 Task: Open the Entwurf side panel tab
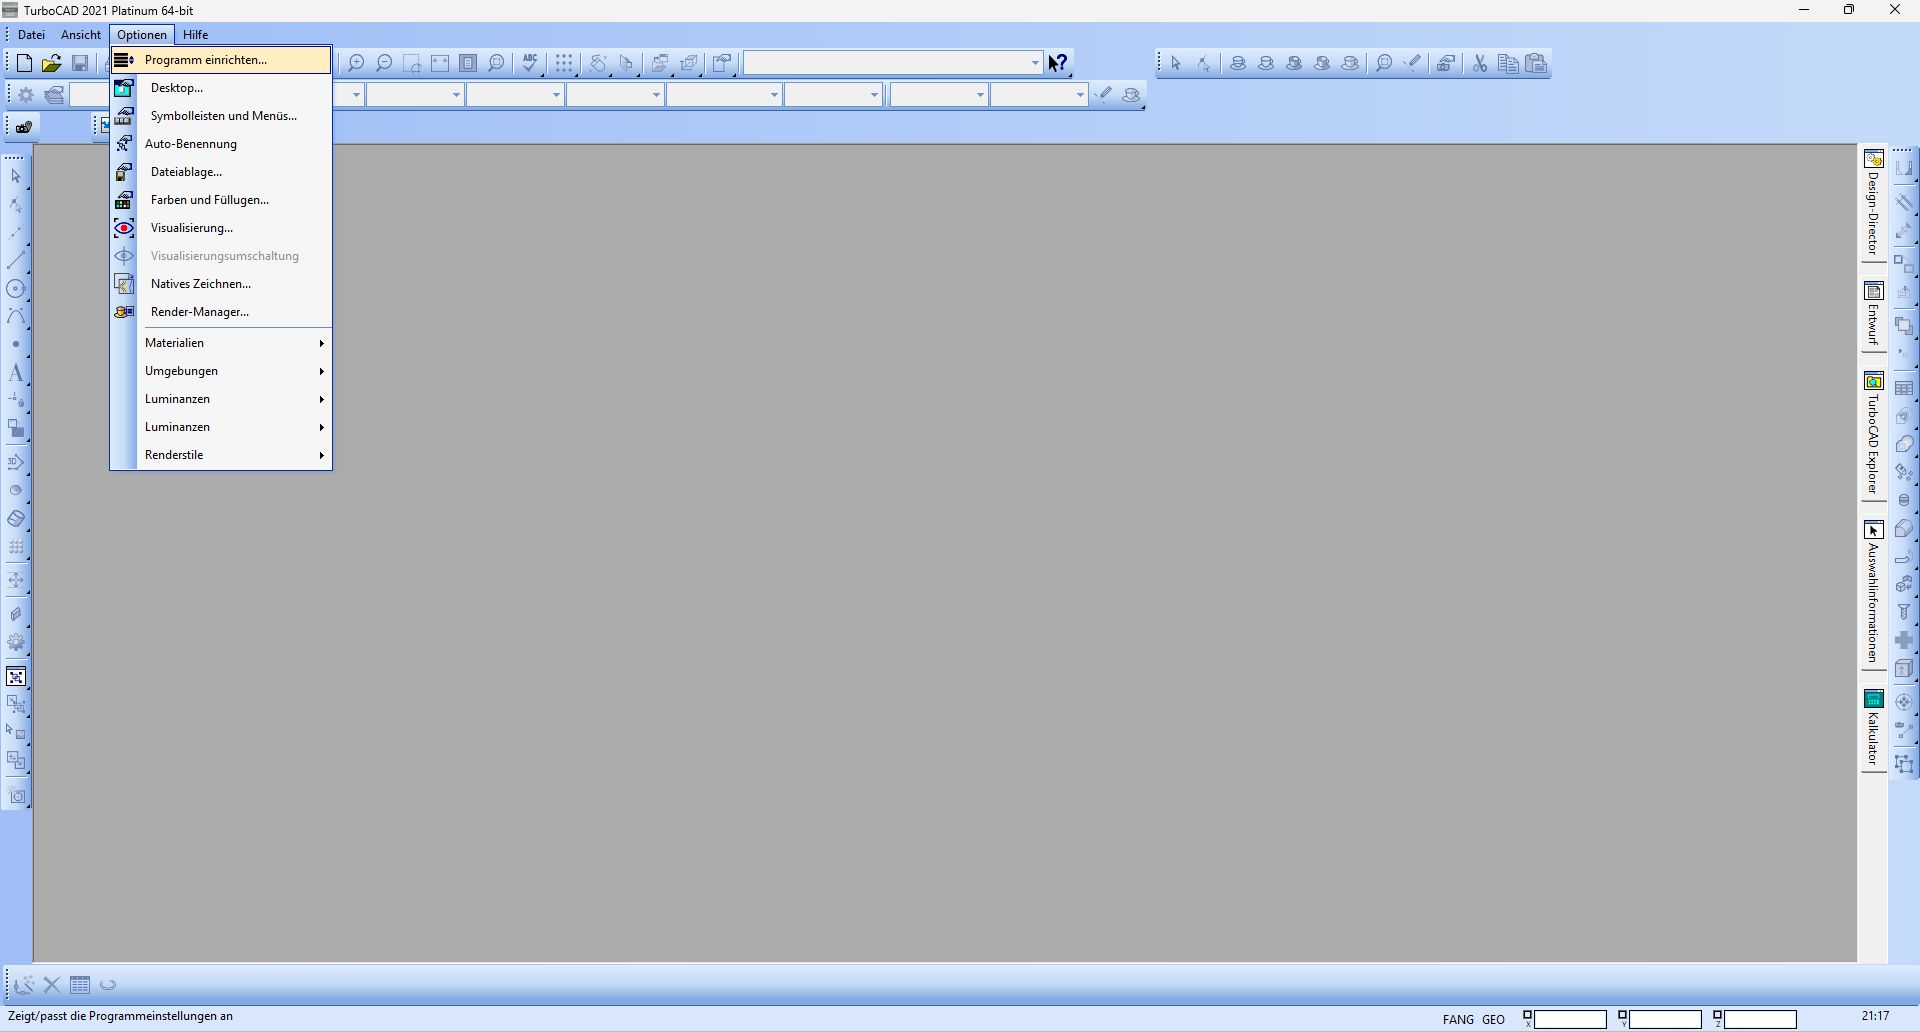pos(1874,314)
